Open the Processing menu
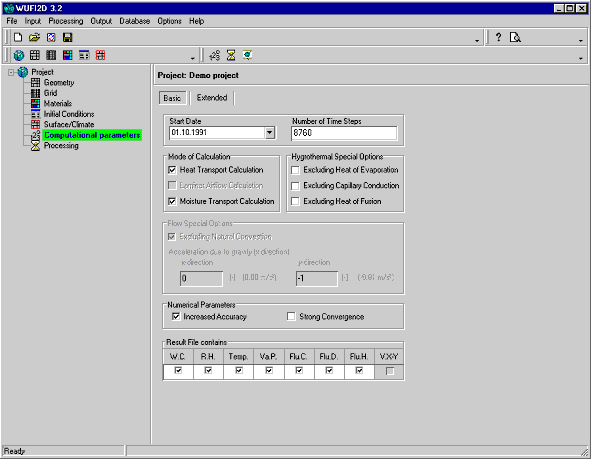The height and width of the screenshot is (459, 591). 66,21
